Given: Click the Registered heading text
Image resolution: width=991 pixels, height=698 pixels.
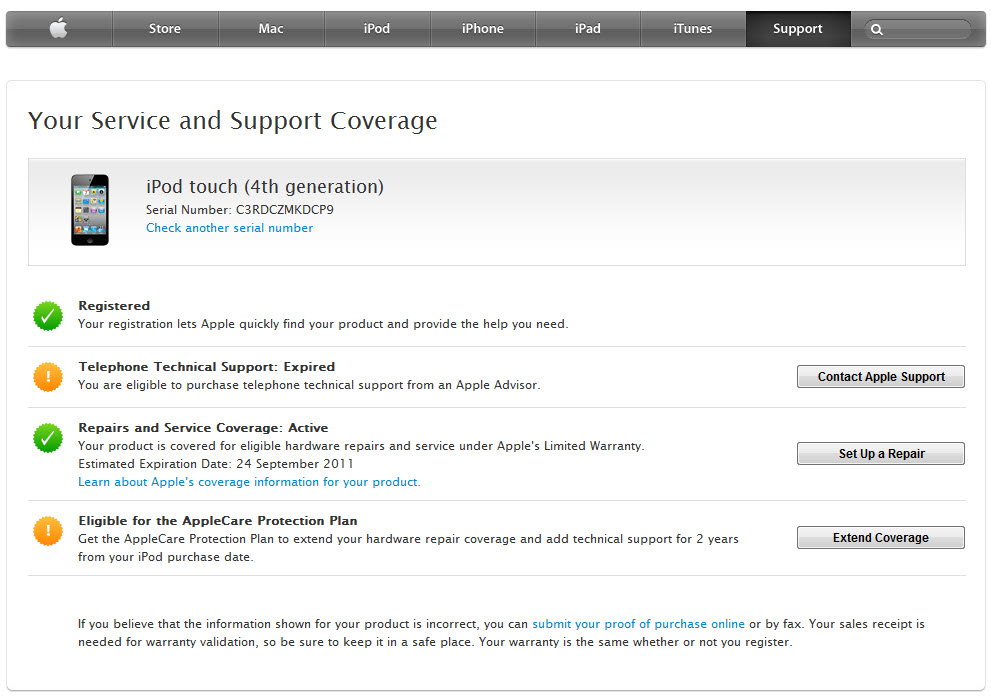Looking at the screenshot, I should (x=114, y=306).
